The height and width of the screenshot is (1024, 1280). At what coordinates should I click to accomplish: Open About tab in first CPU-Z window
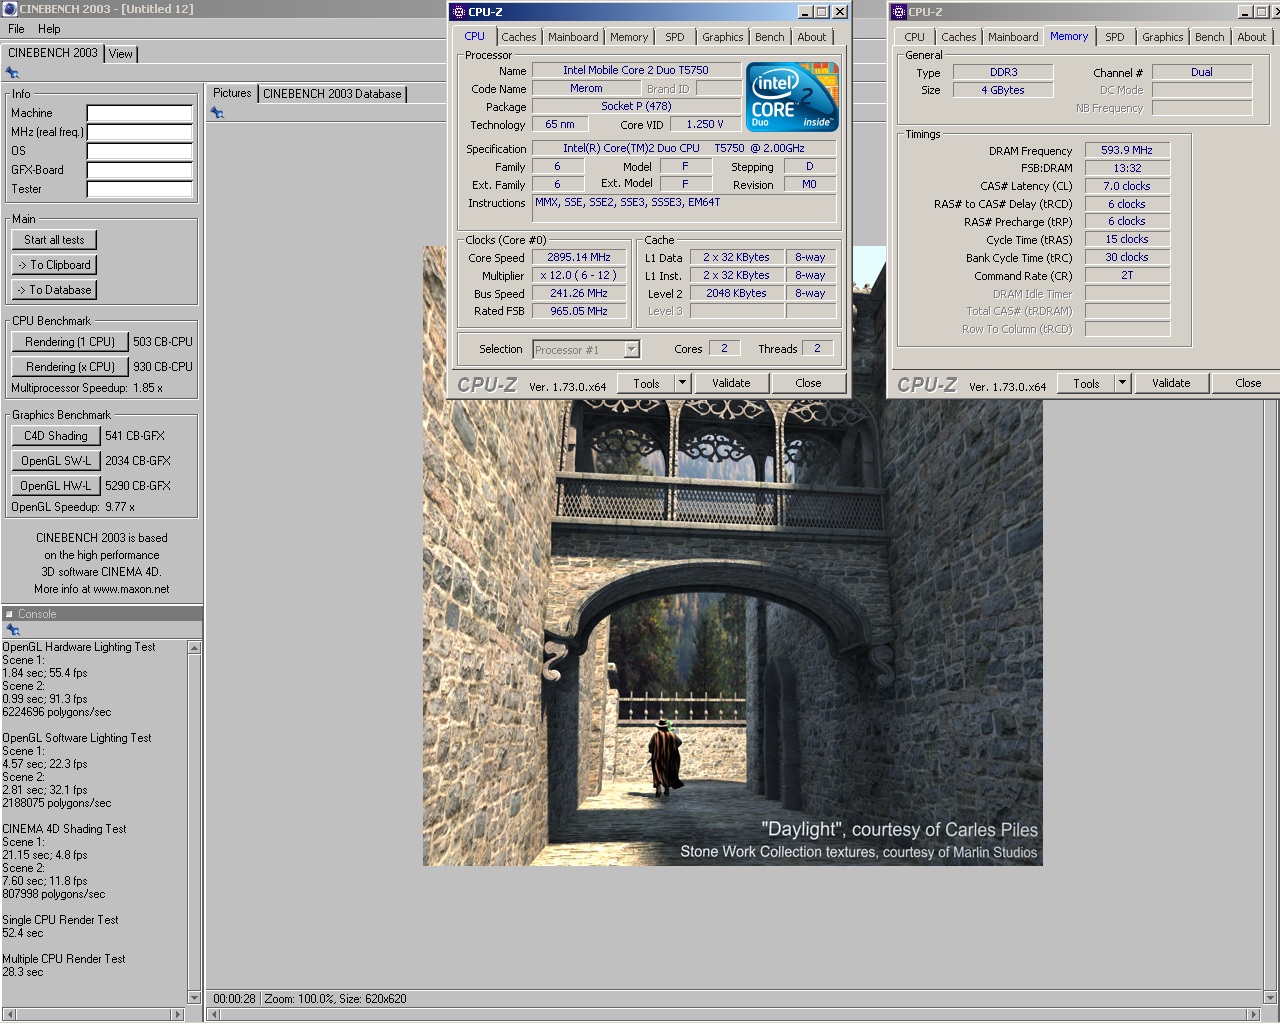pos(812,37)
